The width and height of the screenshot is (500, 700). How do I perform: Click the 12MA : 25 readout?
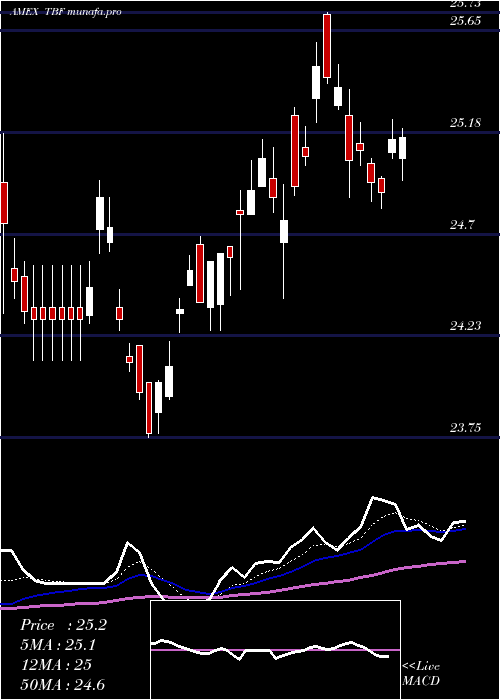pos(56,665)
